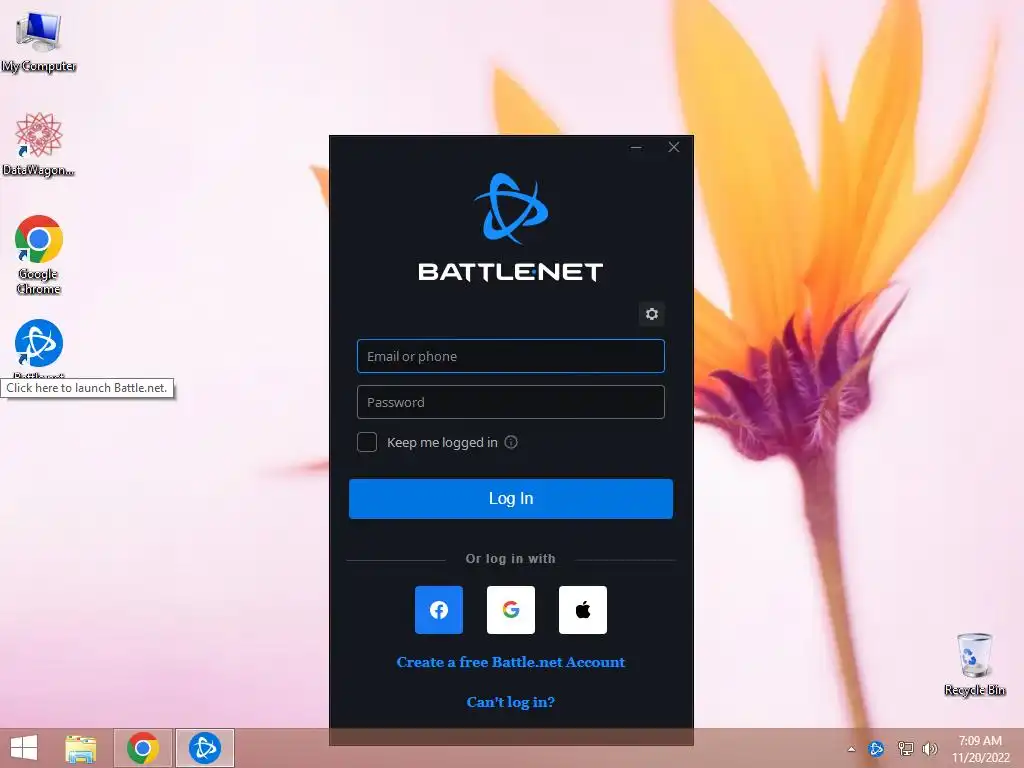Open File Explorer from taskbar
Viewport: 1024px width, 768px height.
click(x=81, y=748)
